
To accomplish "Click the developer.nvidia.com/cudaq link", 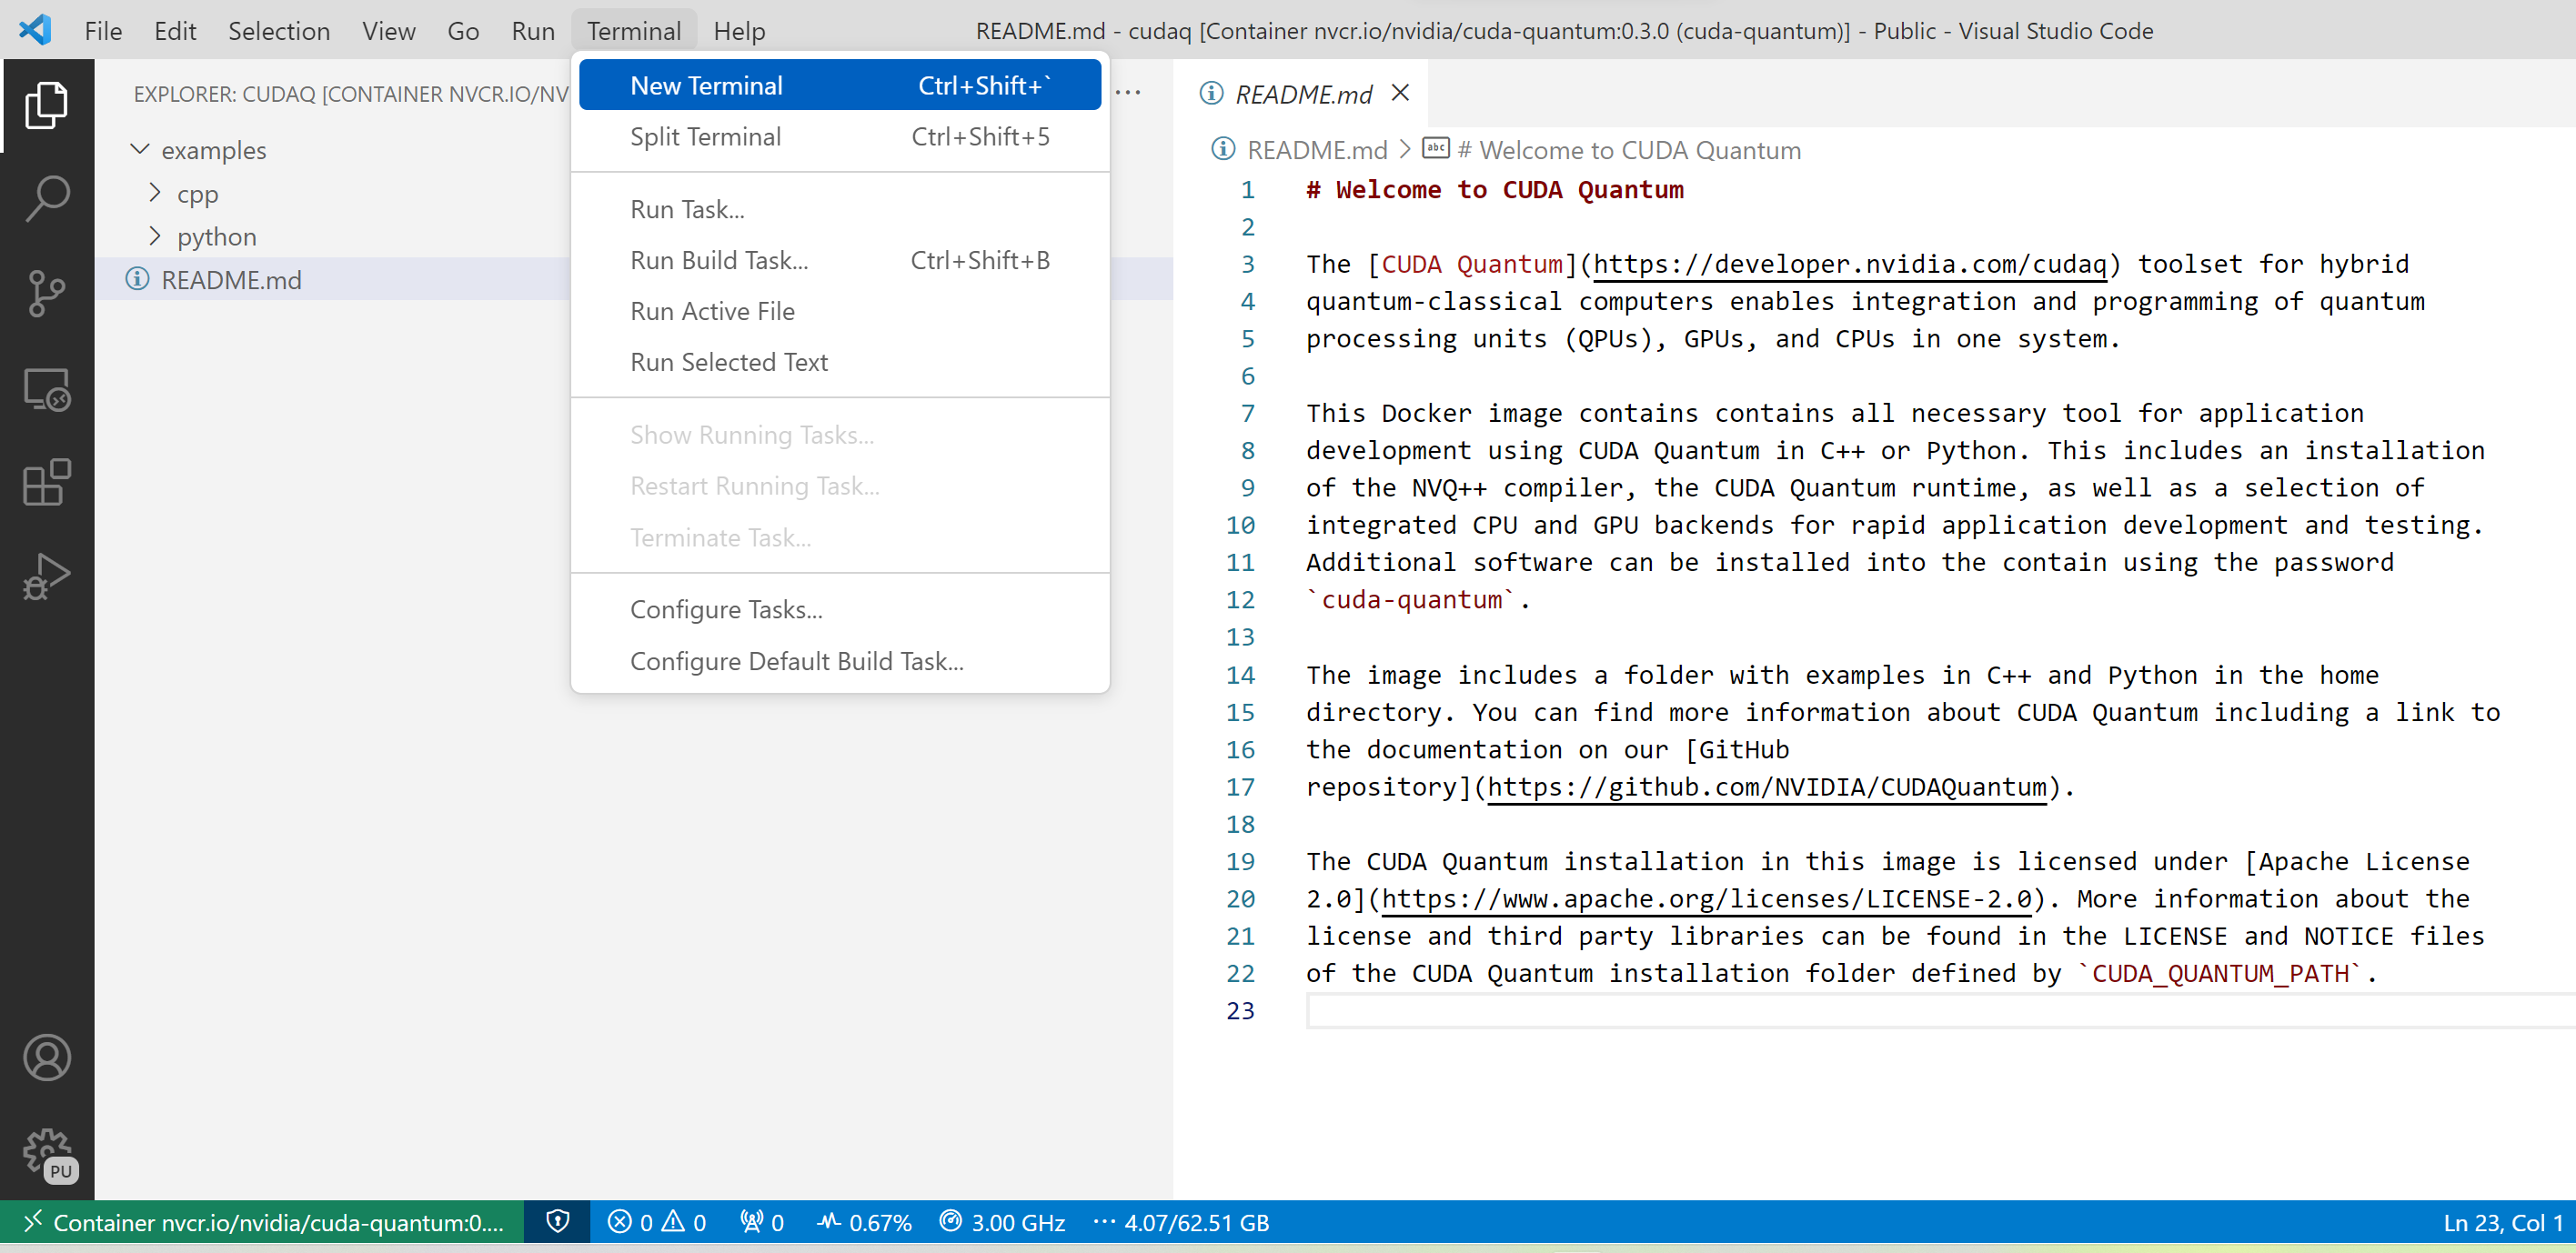I will (1849, 264).
